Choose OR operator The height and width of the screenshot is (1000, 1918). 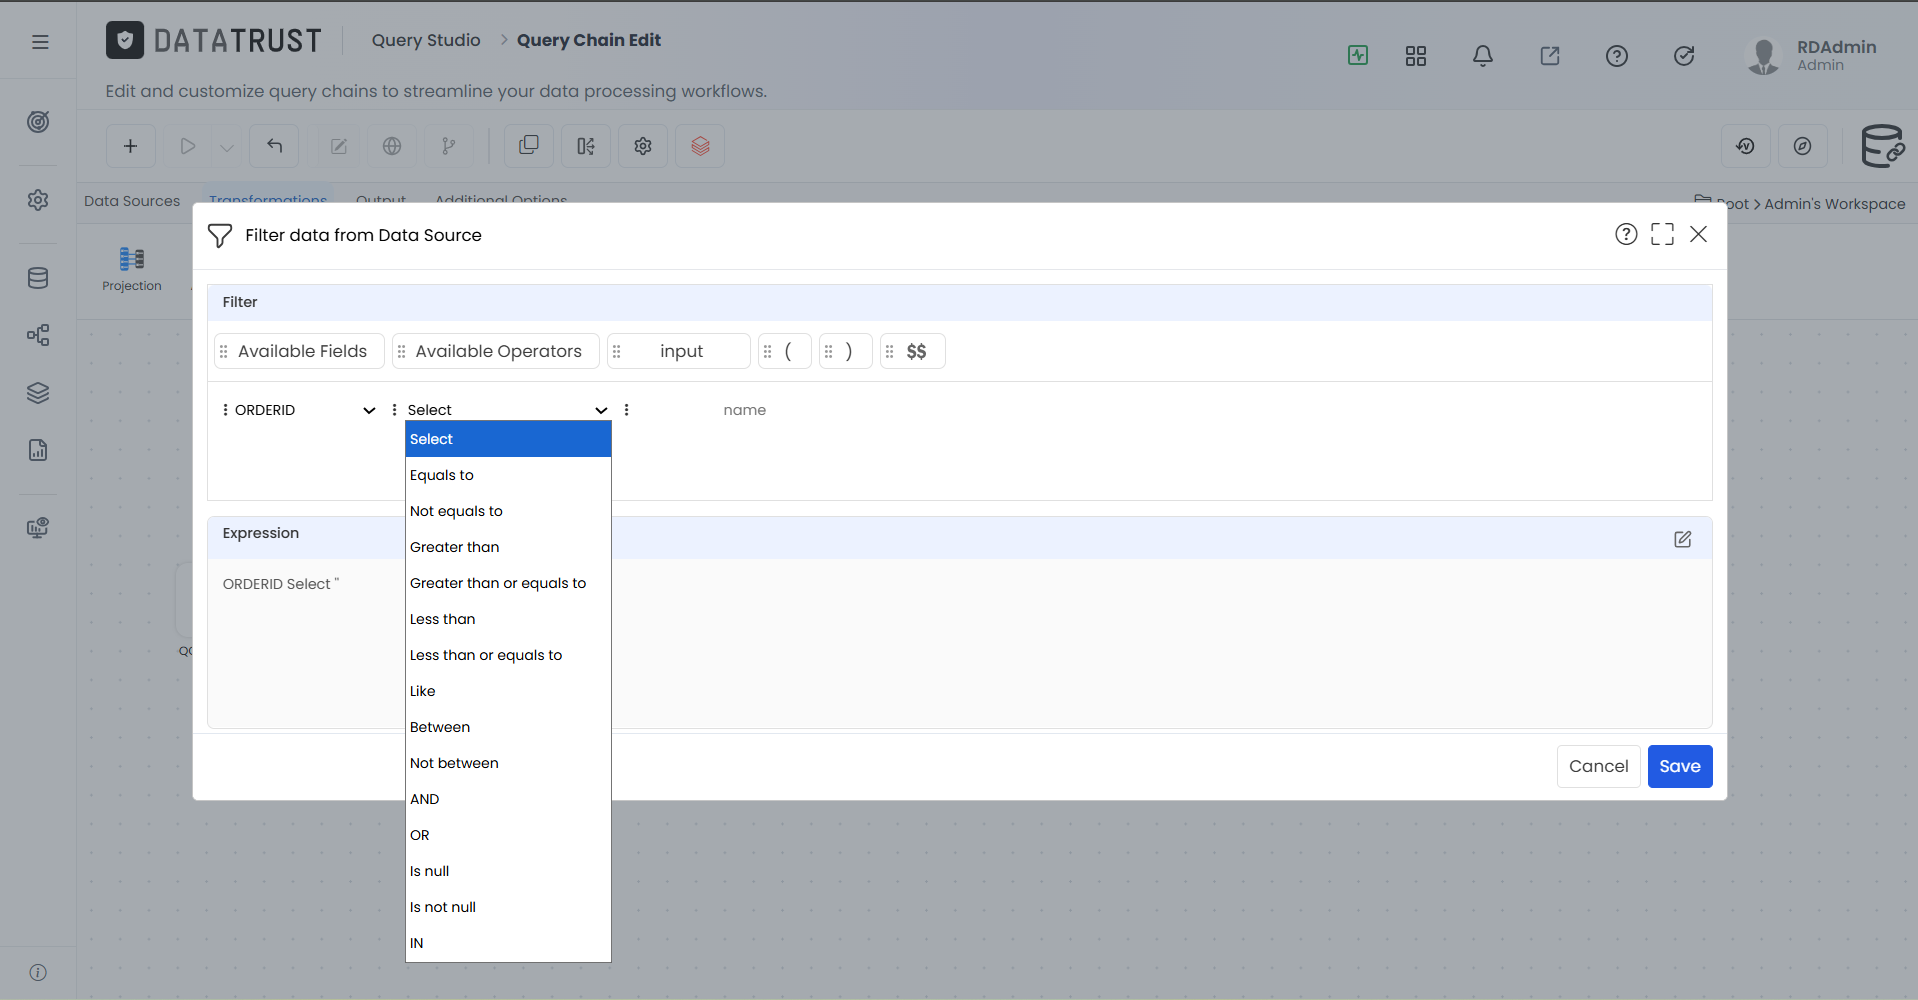508,835
